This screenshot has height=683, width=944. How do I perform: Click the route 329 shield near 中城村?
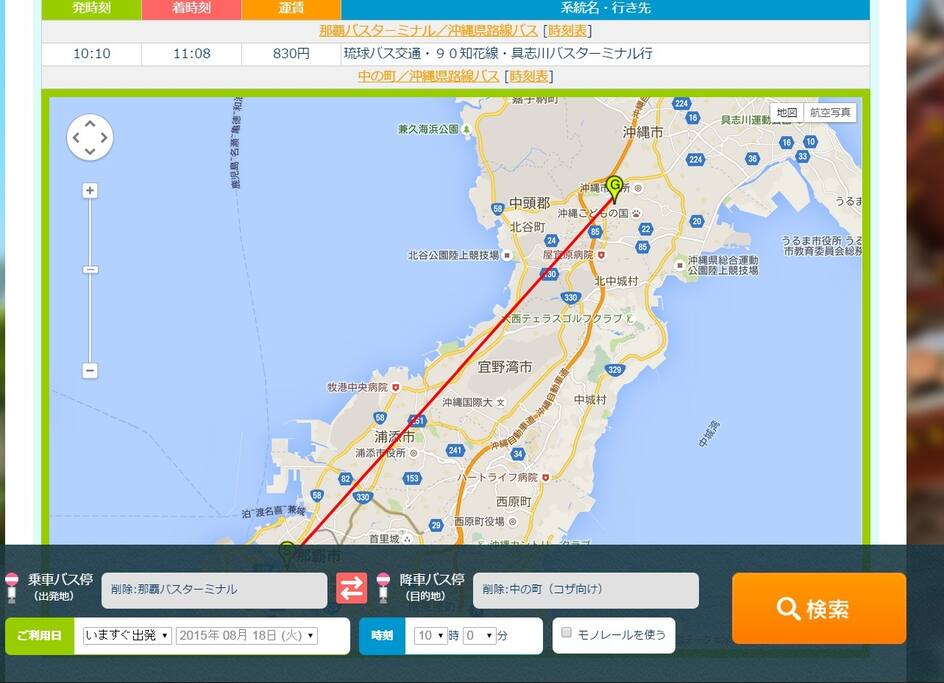point(614,370)
